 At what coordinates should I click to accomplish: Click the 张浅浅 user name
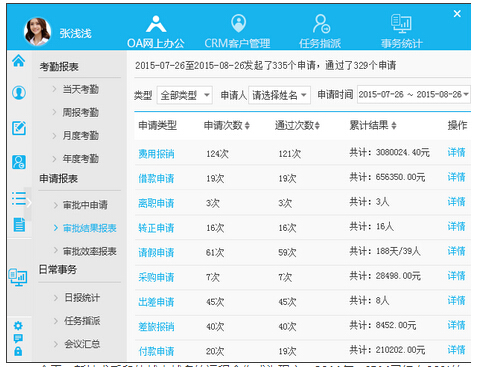click(76, 33)
